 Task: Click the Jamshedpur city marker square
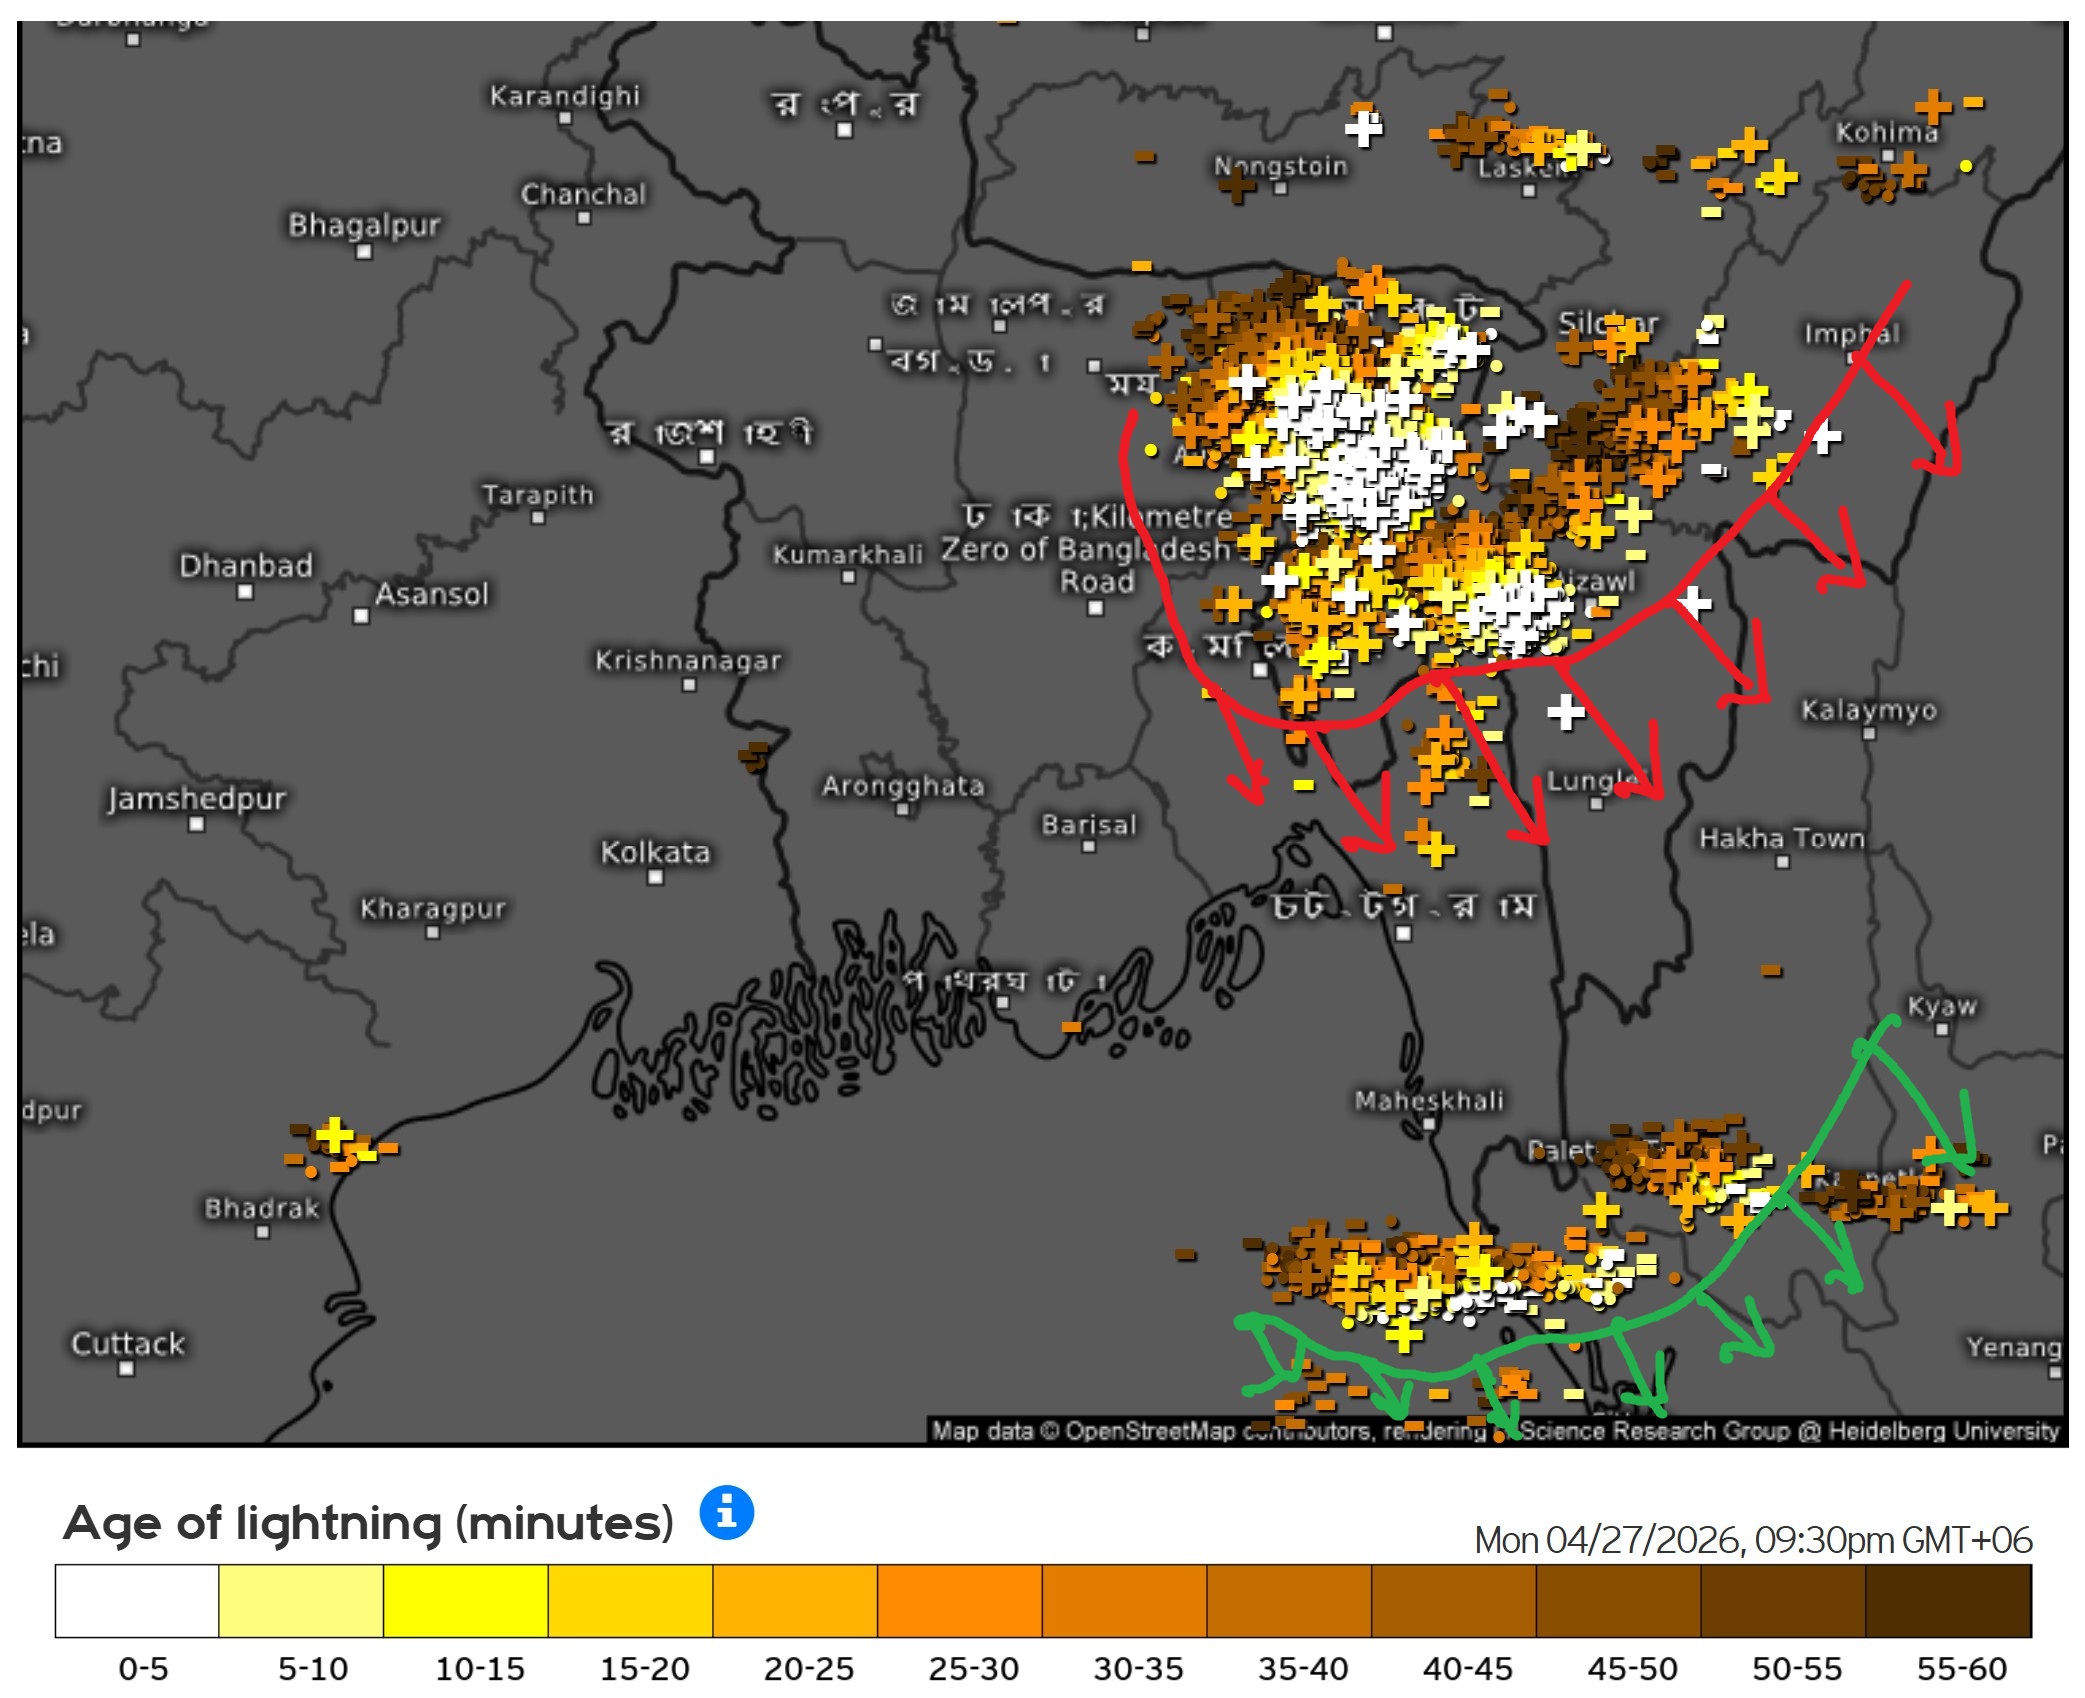(197, 825)
